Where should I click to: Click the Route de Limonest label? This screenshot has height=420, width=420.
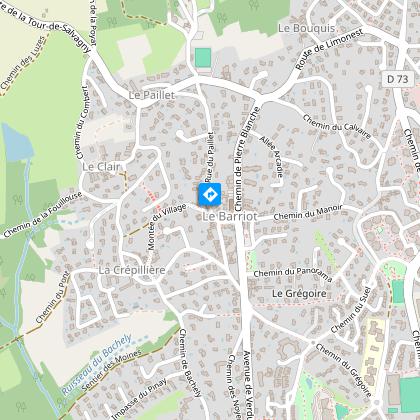(x=329, y=49)
